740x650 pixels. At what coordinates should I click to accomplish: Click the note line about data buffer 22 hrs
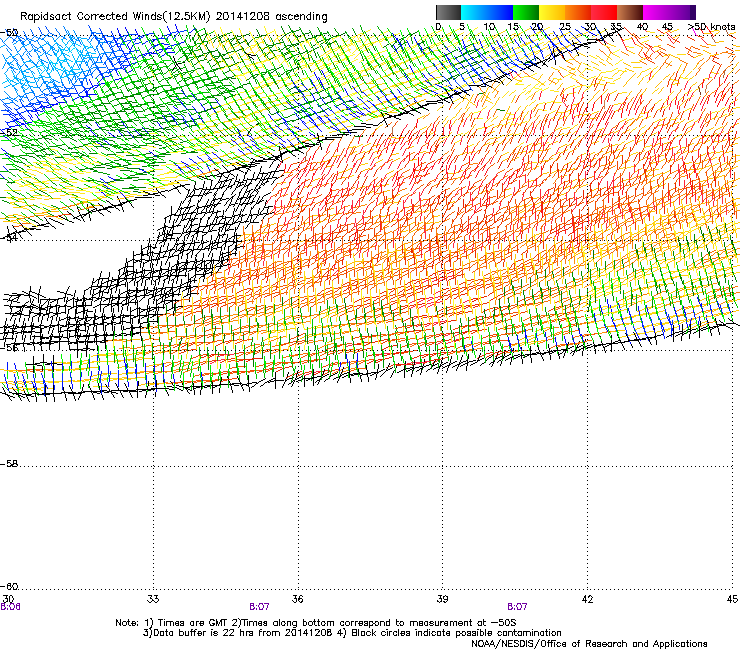pyautogui.click(x=352, y=633)
